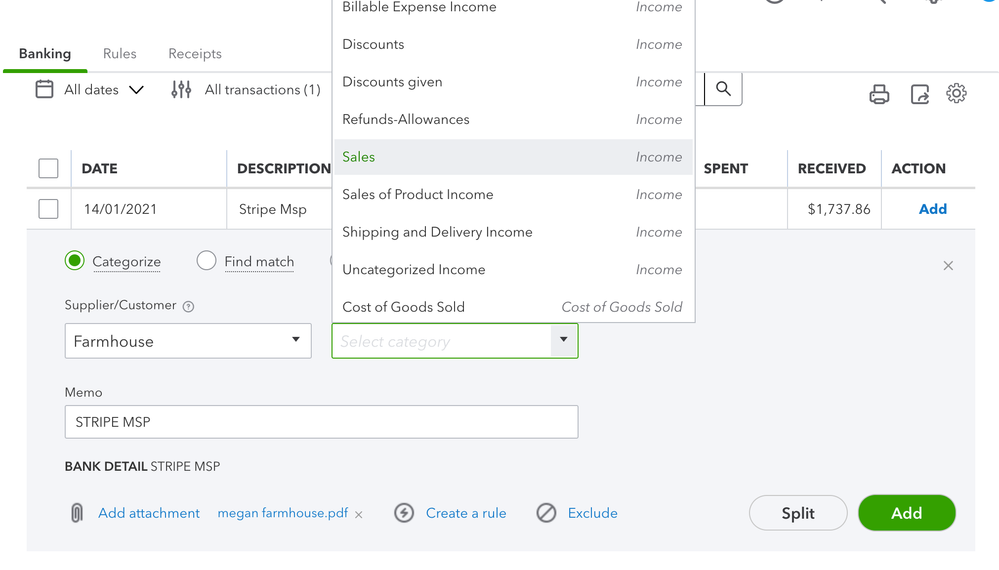The image size is (999, 570).
Task: Remove the megan farmhouse.pdf attachment
Action: (359, 515)
